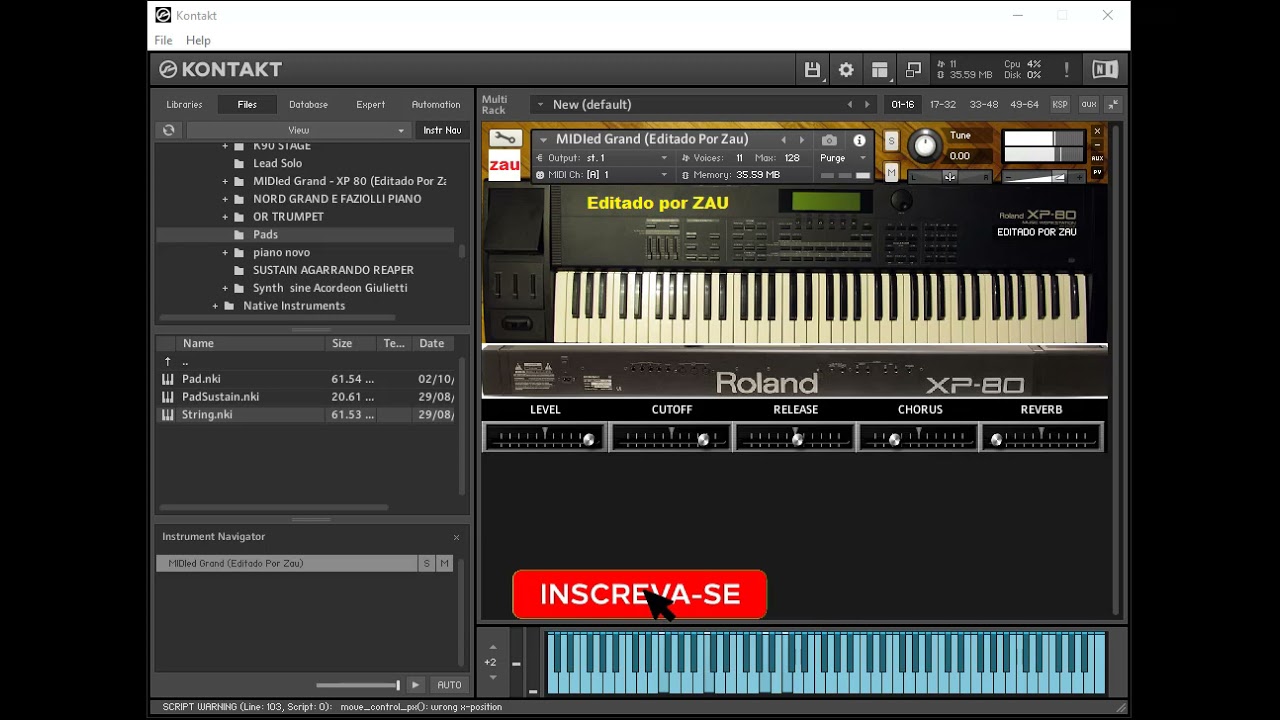Viewport: 1280px width, 720px height.
Task: Open the instrument name dropdown arrow
Action: coord(544,140)
